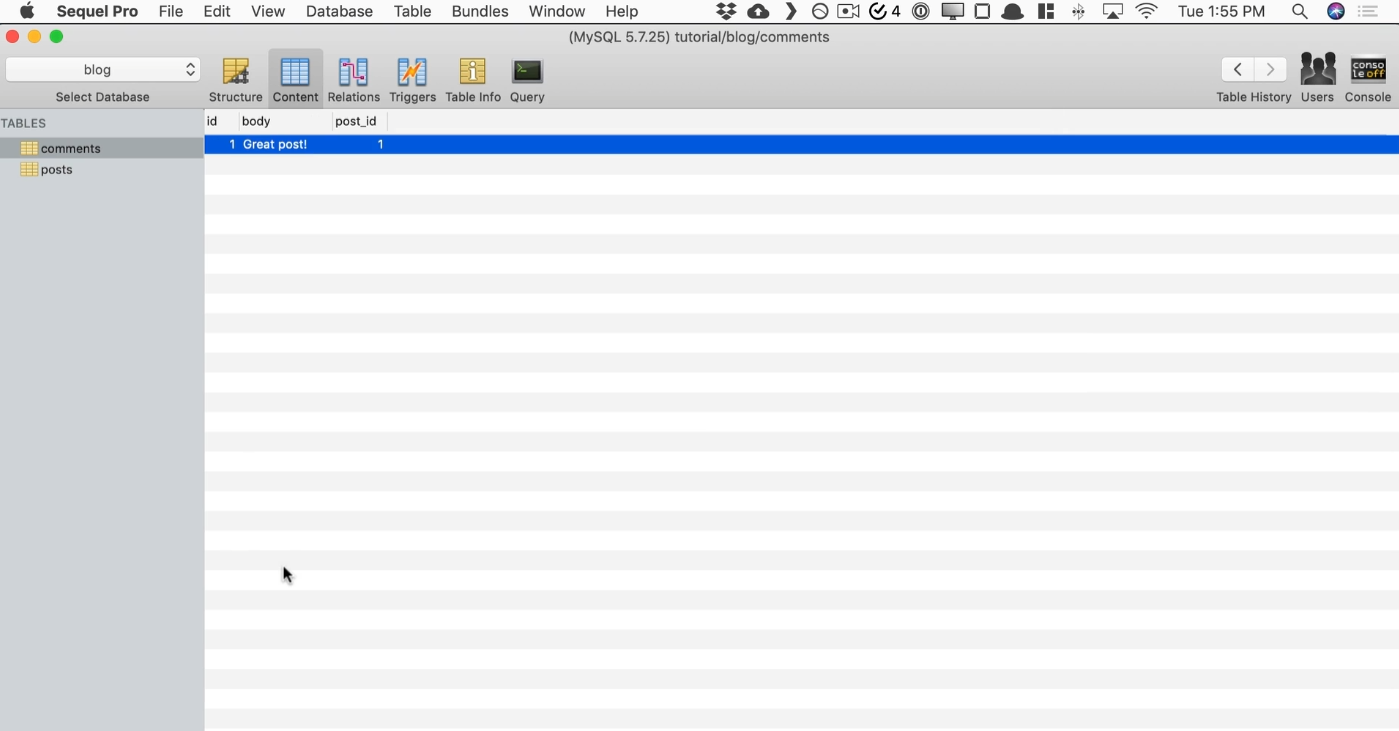Open the Wi-Fi status menu
Image resolution: width=1399 pixels, height=731 pixels.
1146,11
